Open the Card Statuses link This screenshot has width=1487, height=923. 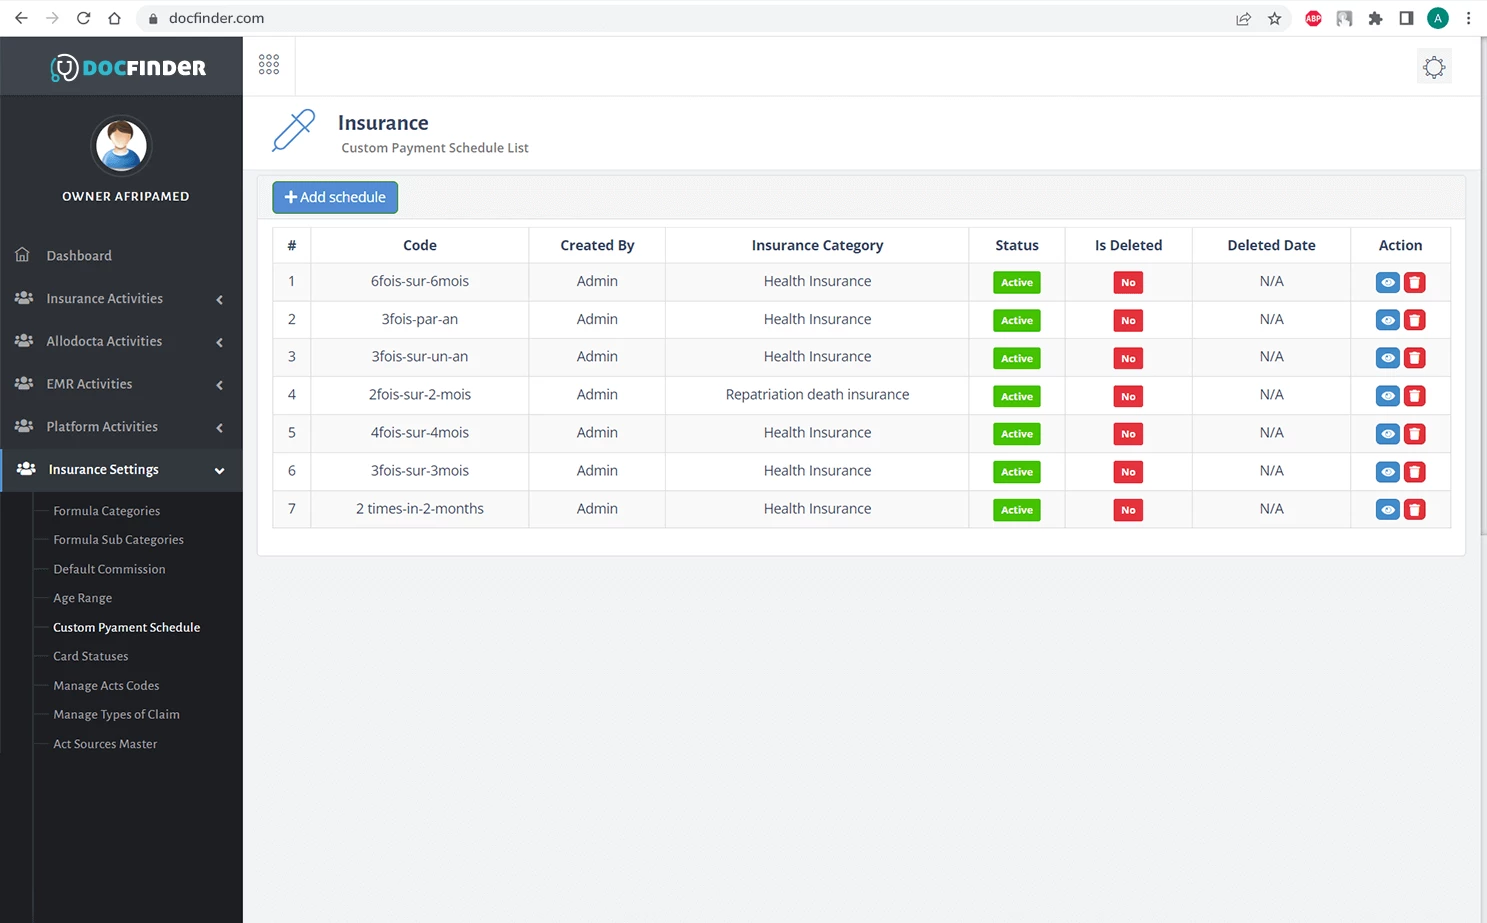coord(90,656)
